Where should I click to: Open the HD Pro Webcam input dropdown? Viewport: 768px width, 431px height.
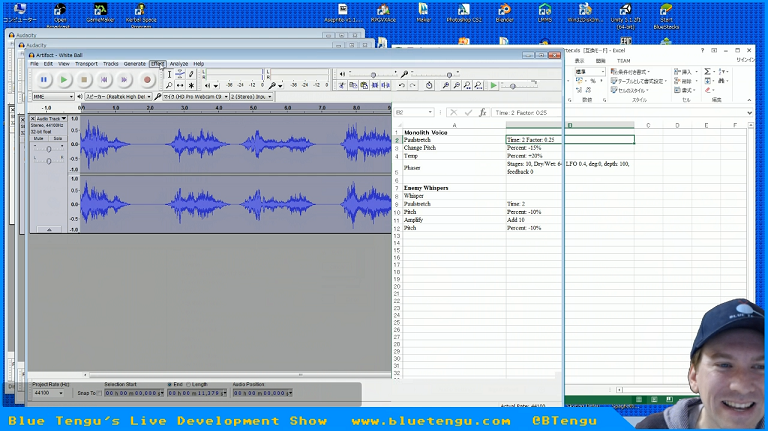pos(196,96)
